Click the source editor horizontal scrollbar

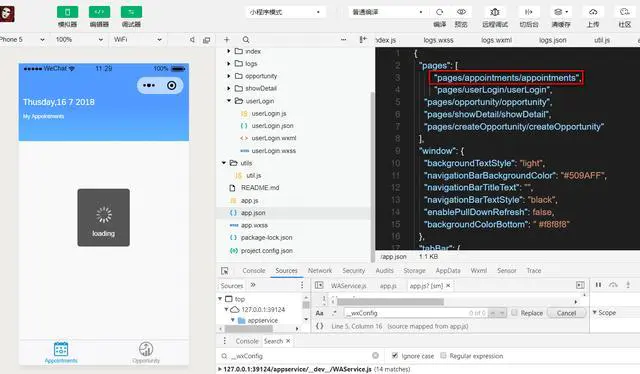[390, 302]
